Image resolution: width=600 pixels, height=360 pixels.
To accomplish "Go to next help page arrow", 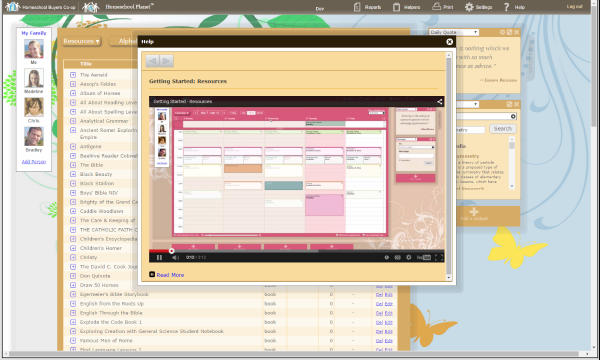I will [166, 61].
